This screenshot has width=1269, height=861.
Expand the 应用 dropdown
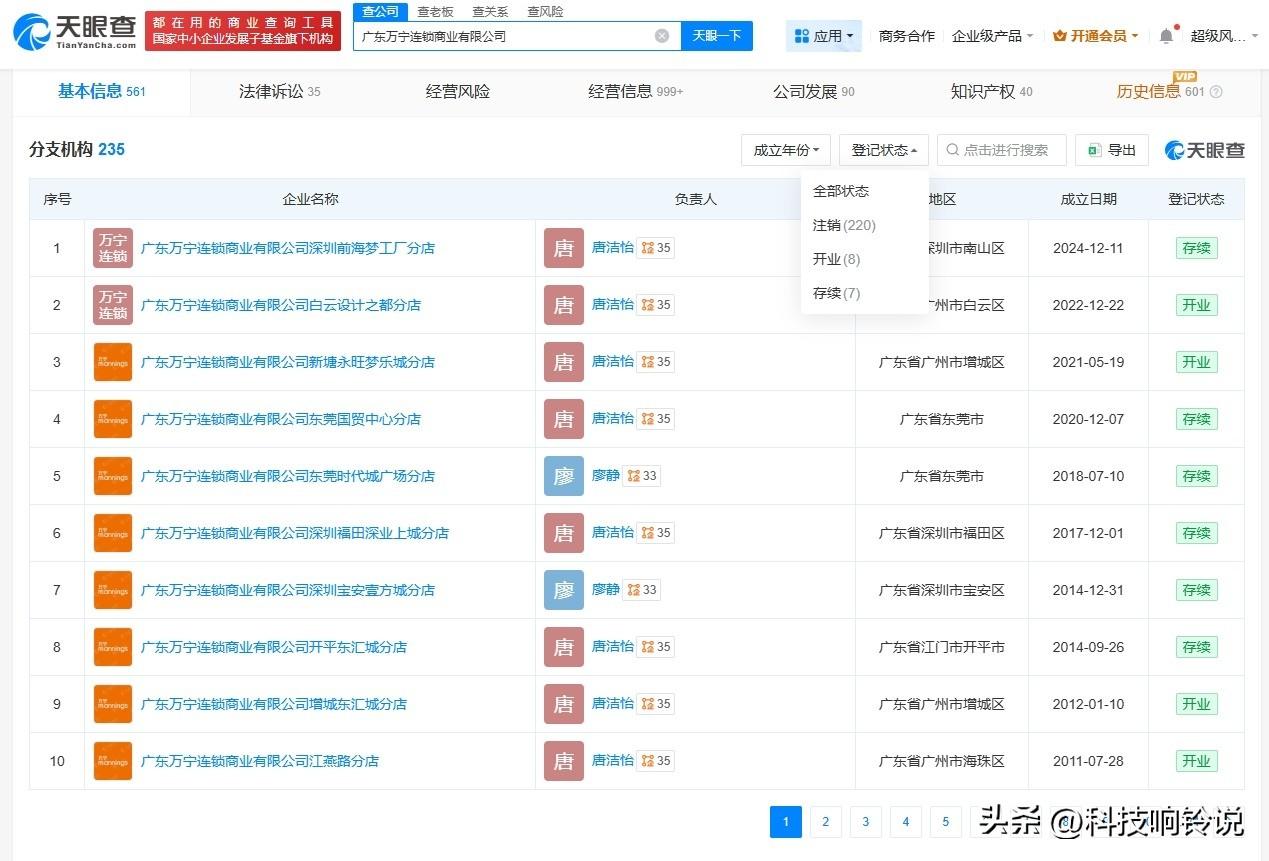824,36
